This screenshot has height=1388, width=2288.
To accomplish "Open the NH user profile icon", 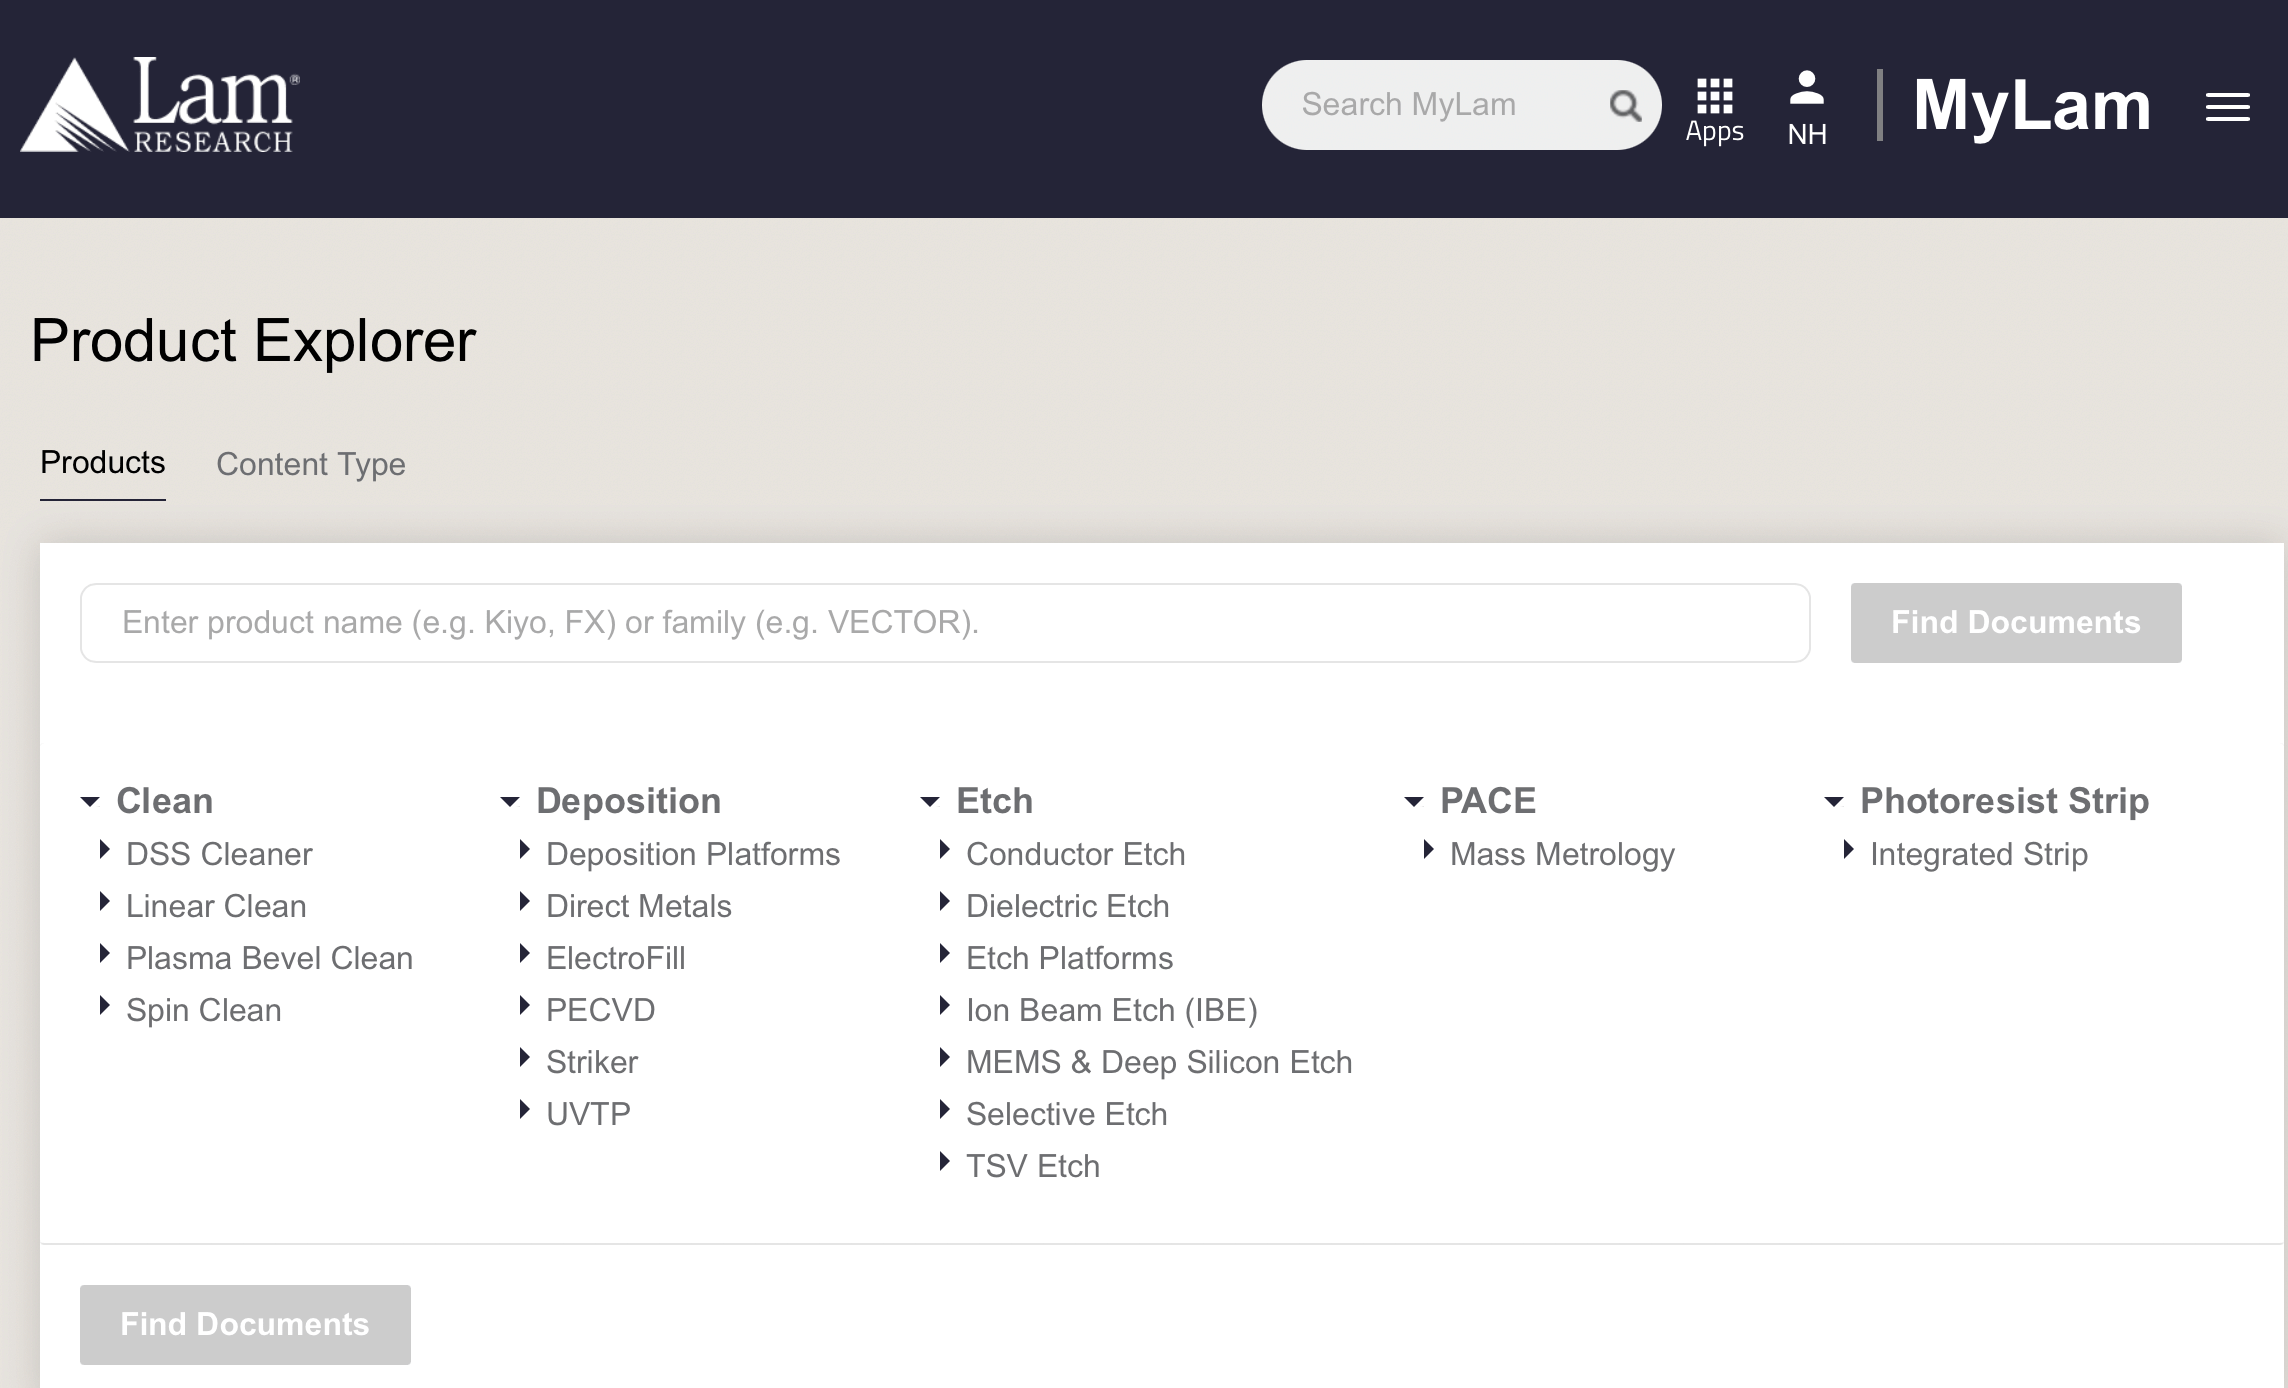I will point(1806,107).
